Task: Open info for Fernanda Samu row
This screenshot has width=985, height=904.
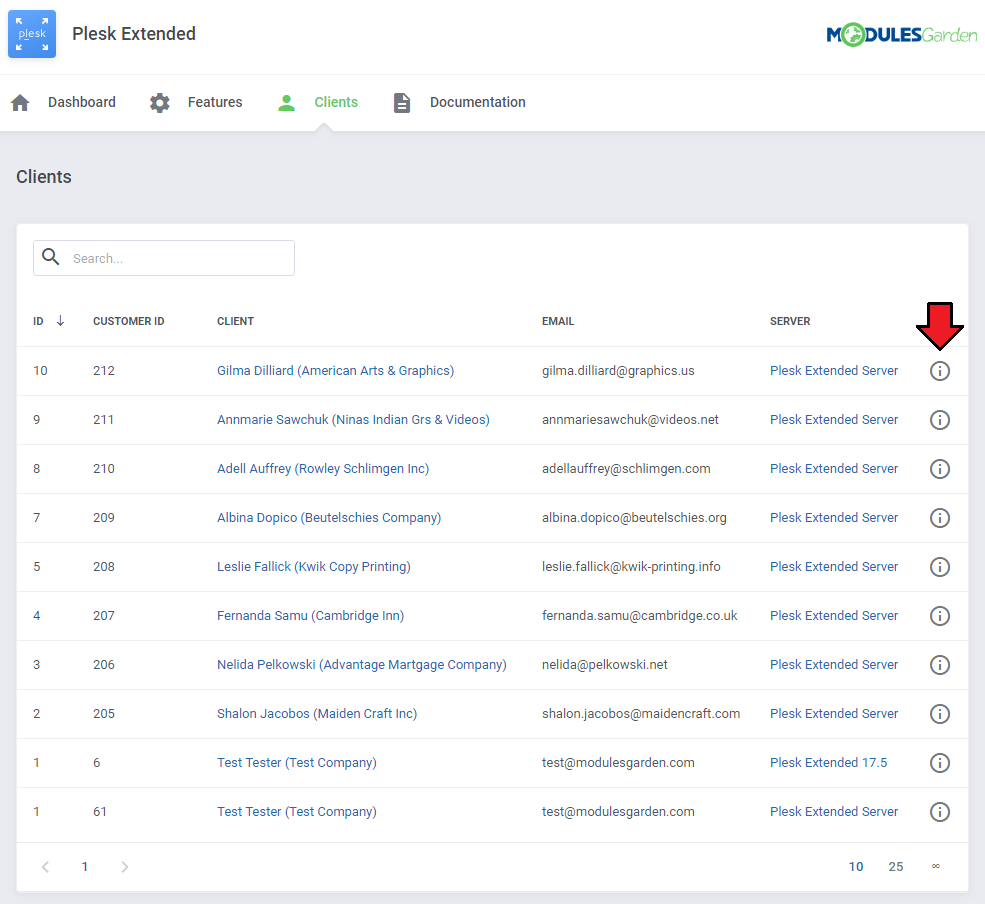Action: (x=939, y=616)
